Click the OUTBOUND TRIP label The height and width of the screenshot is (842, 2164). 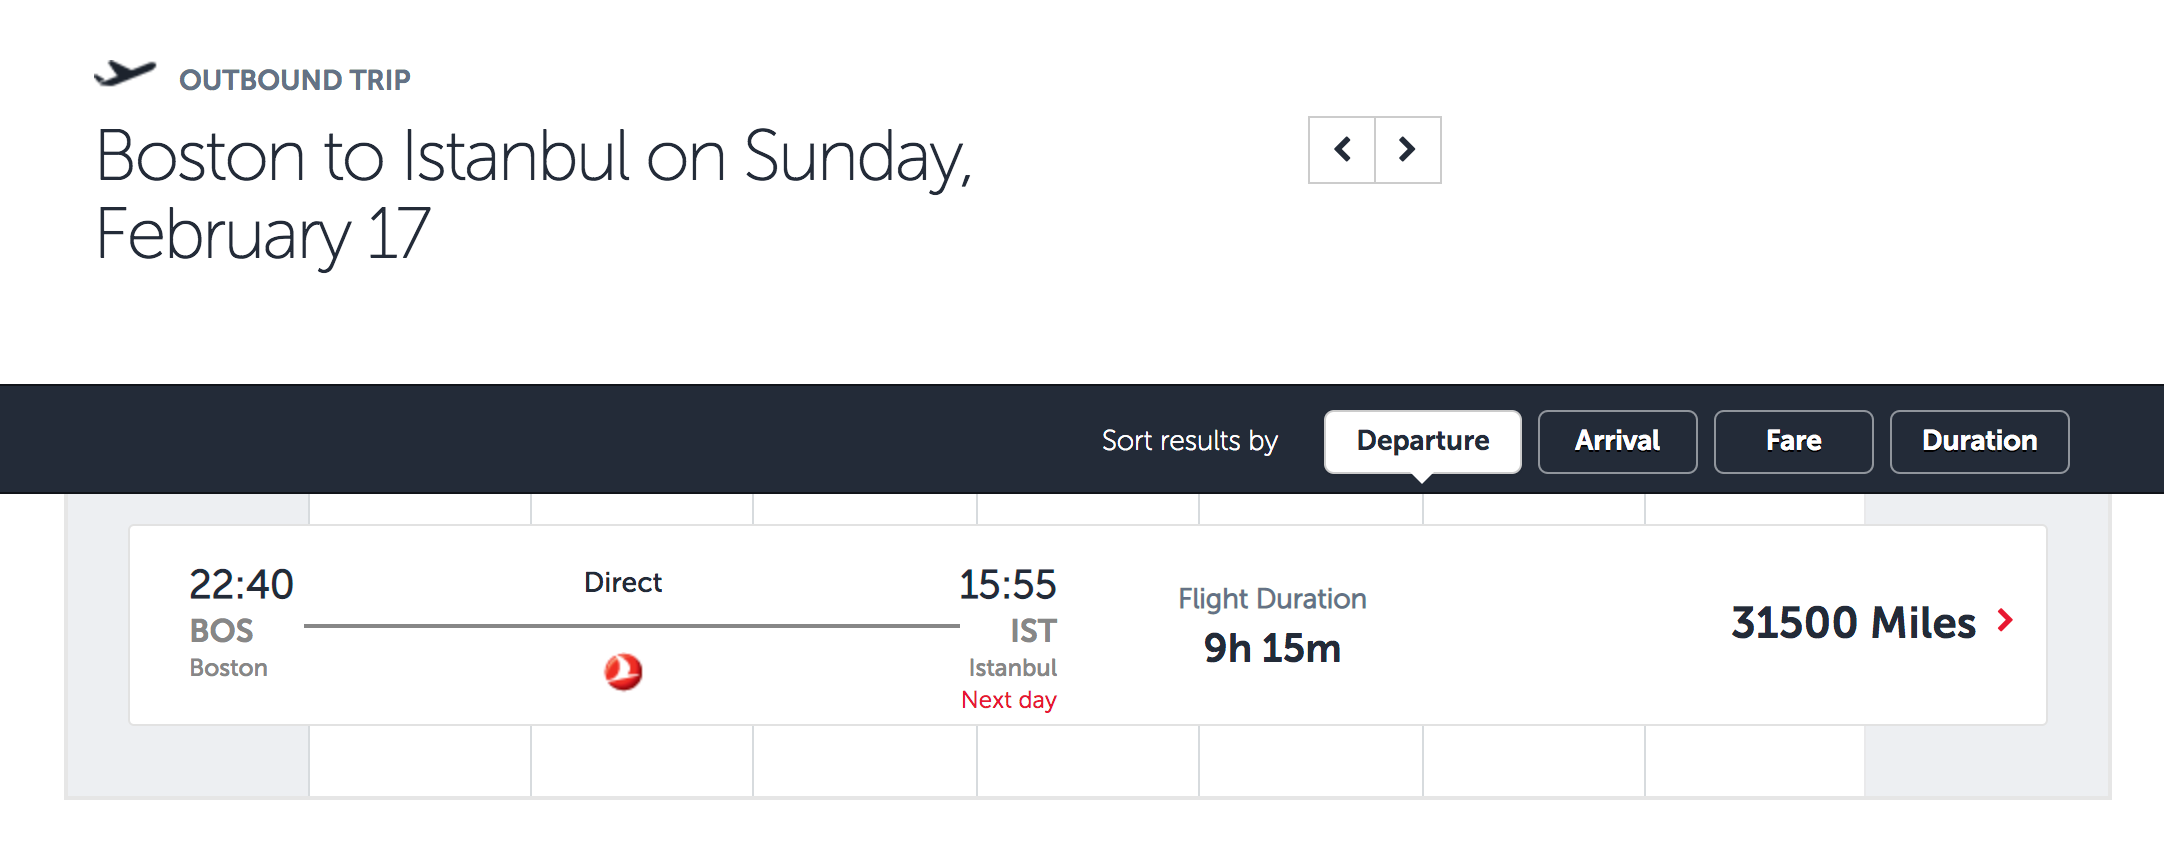click(x=295, y=80)
